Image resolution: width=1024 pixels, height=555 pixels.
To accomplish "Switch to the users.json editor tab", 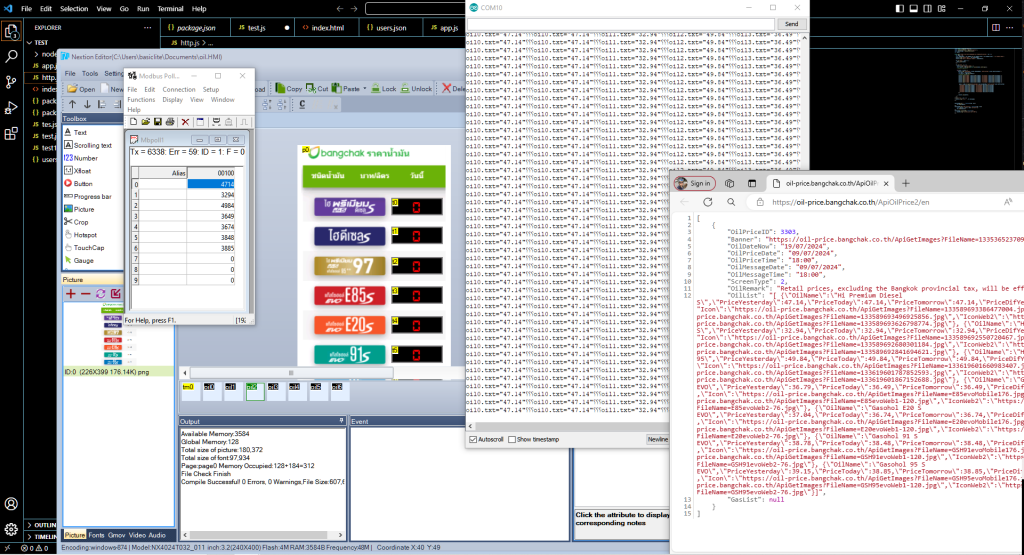I will [390, 27].
